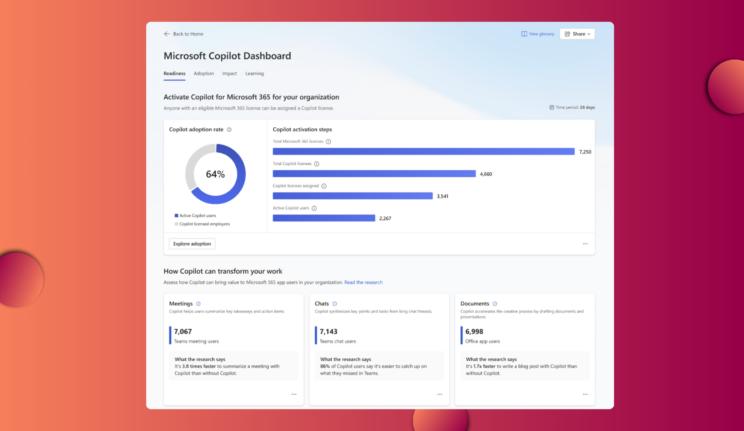744x431 pixels.
Task: Select the Readiness tab
Action: (x=174, y=74)
